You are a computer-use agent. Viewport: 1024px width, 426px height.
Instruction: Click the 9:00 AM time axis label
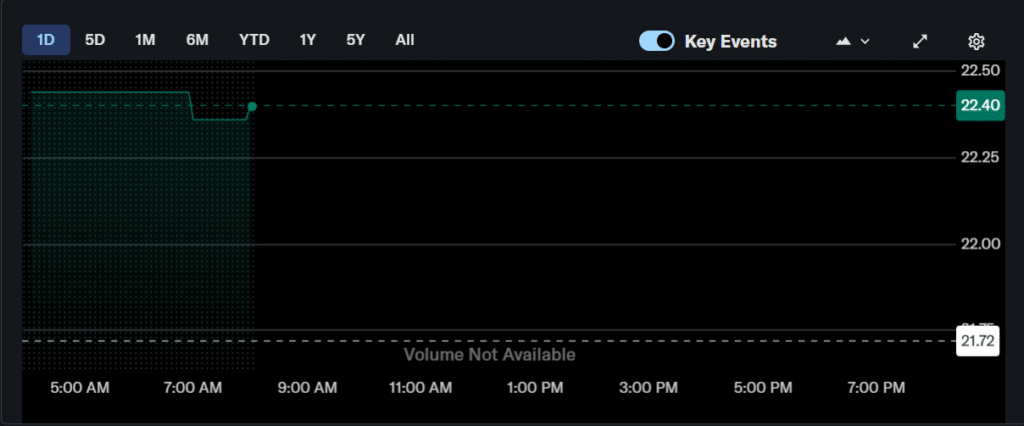pyautogui.click(x=305, y=387)
